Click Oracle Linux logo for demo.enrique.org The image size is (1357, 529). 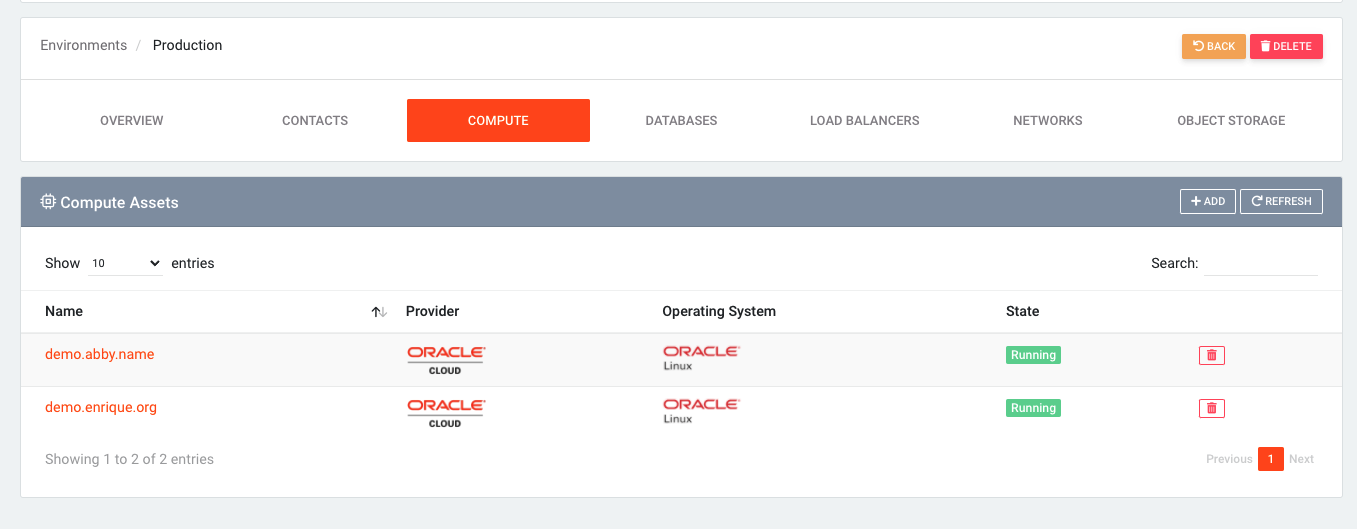coord(701,411)
